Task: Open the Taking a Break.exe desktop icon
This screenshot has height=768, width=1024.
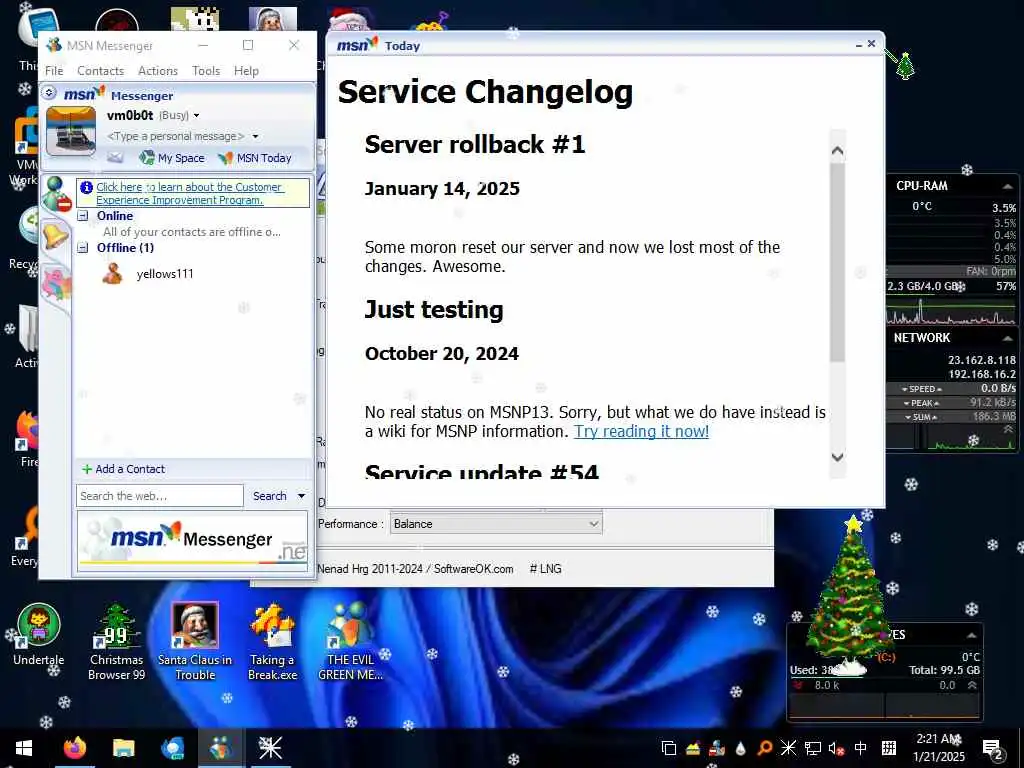Action: [272, 642]
